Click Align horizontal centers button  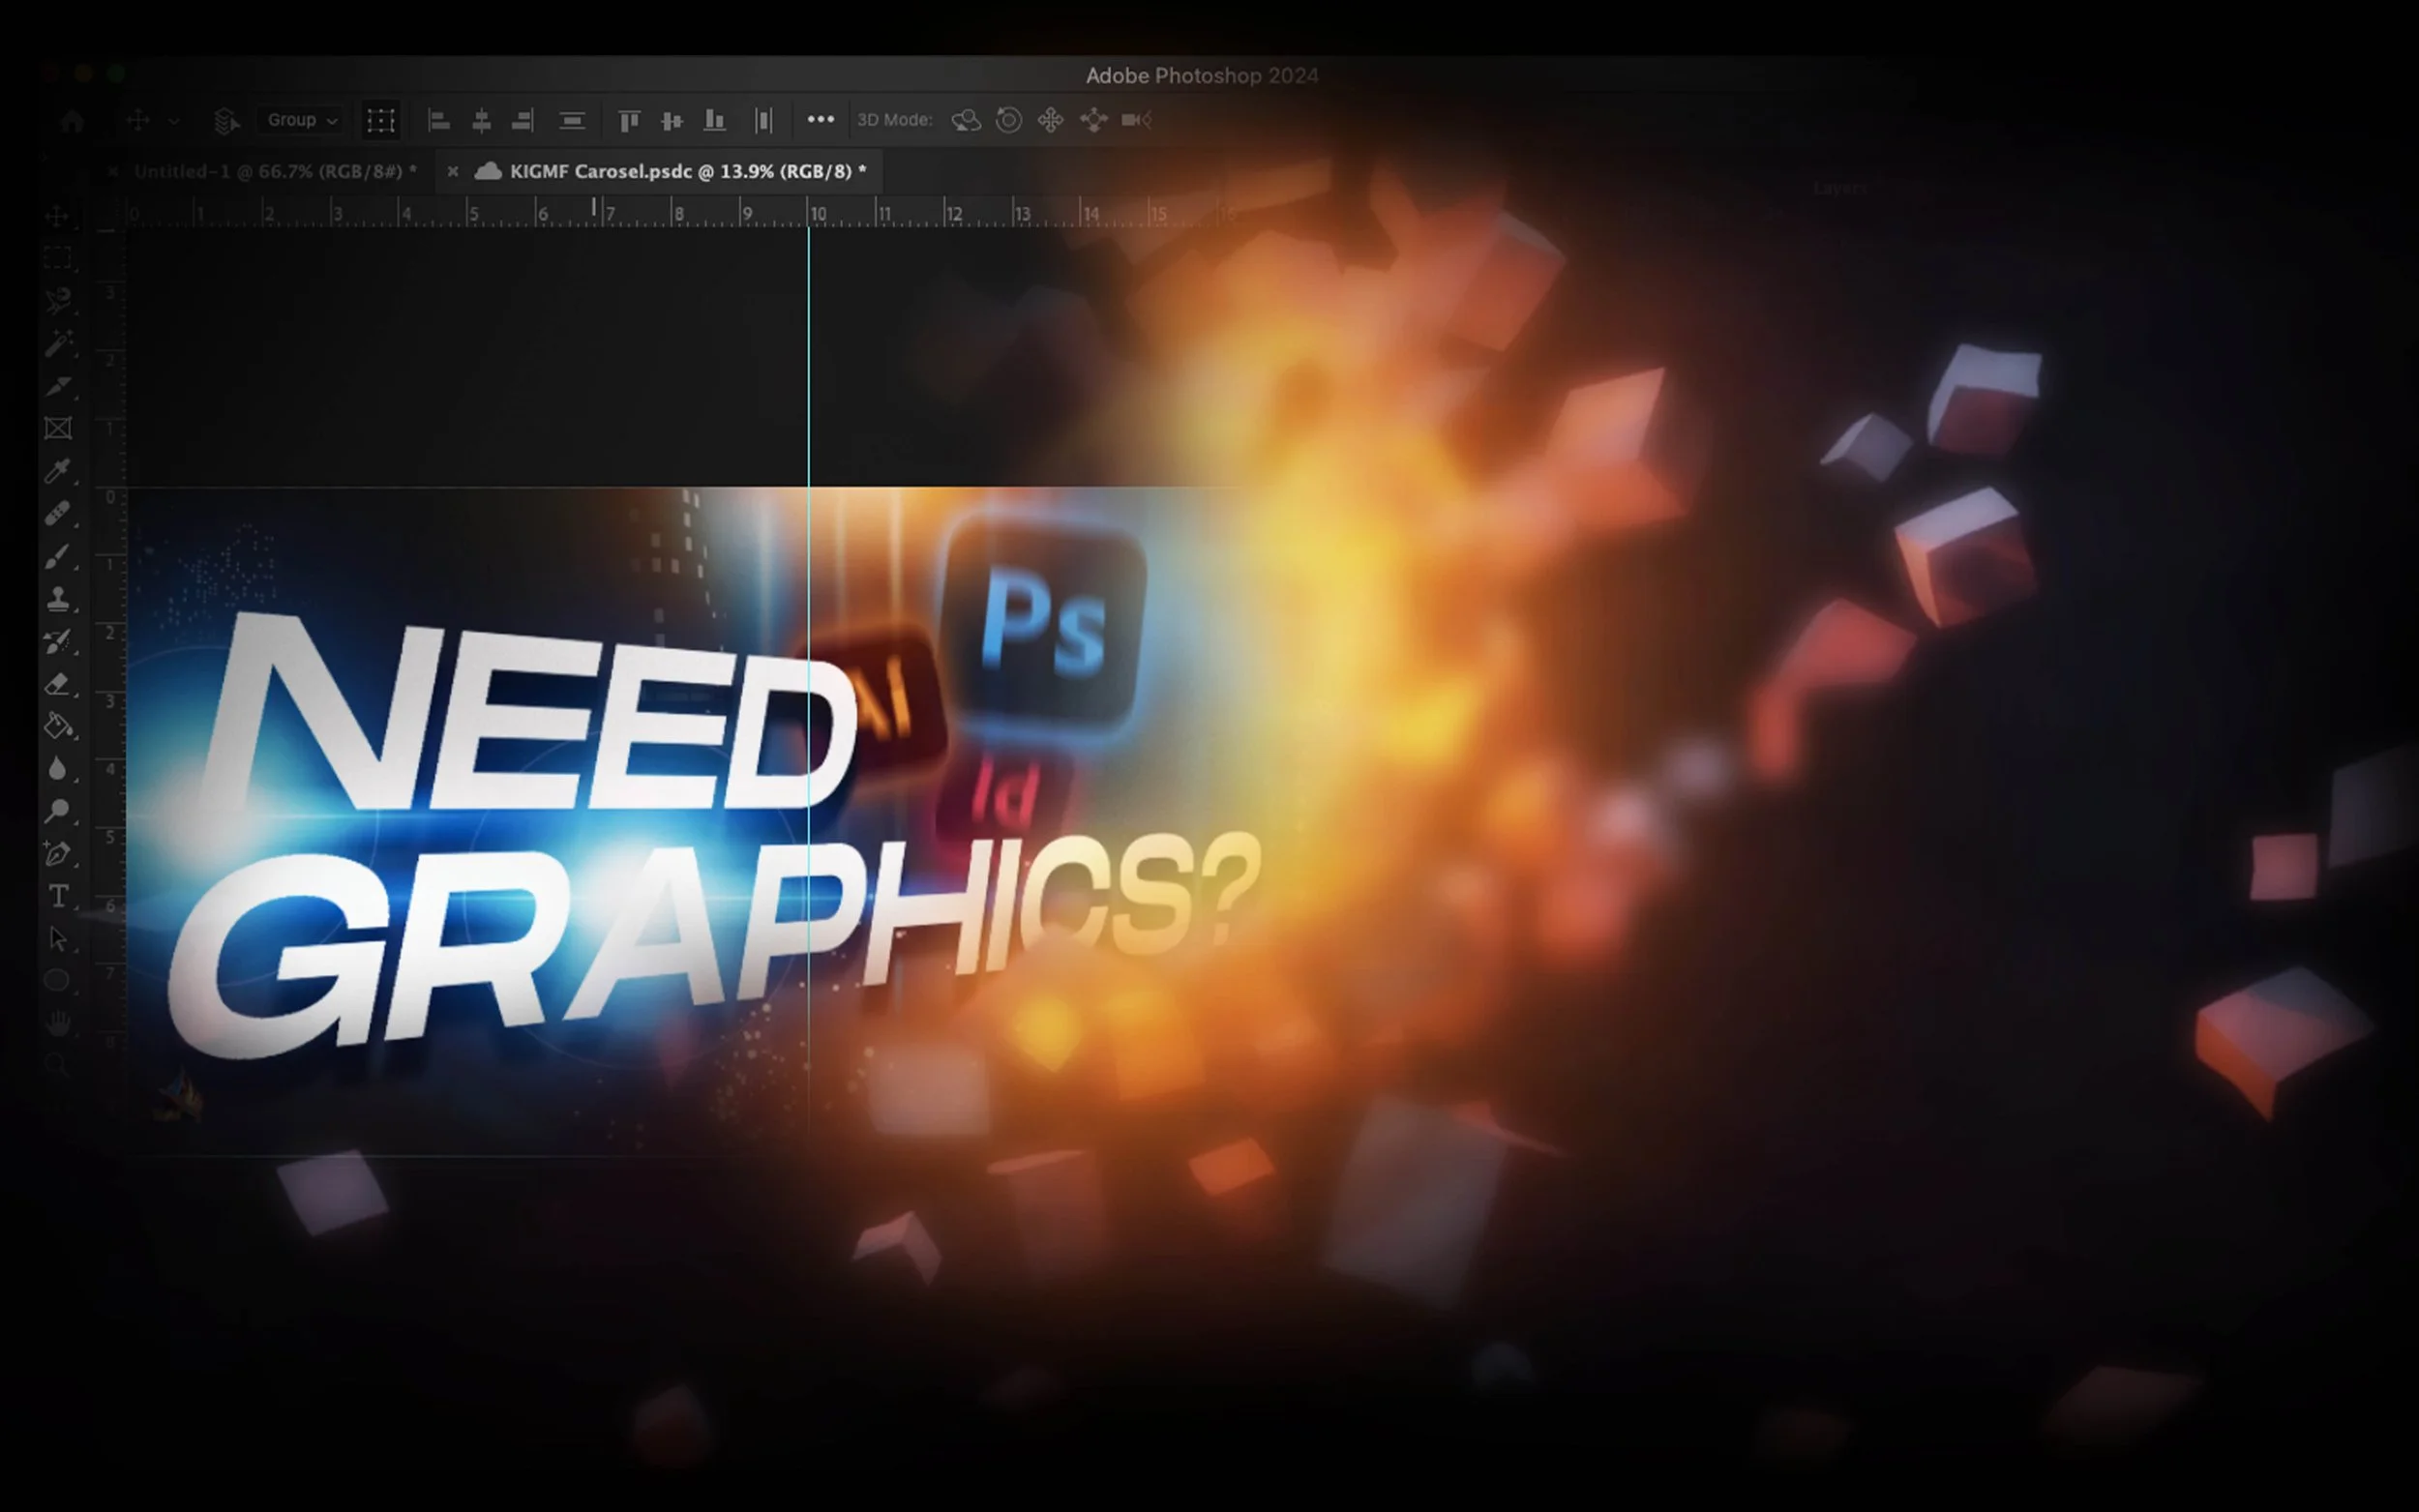pyautogui.click(x=481, y=120)
